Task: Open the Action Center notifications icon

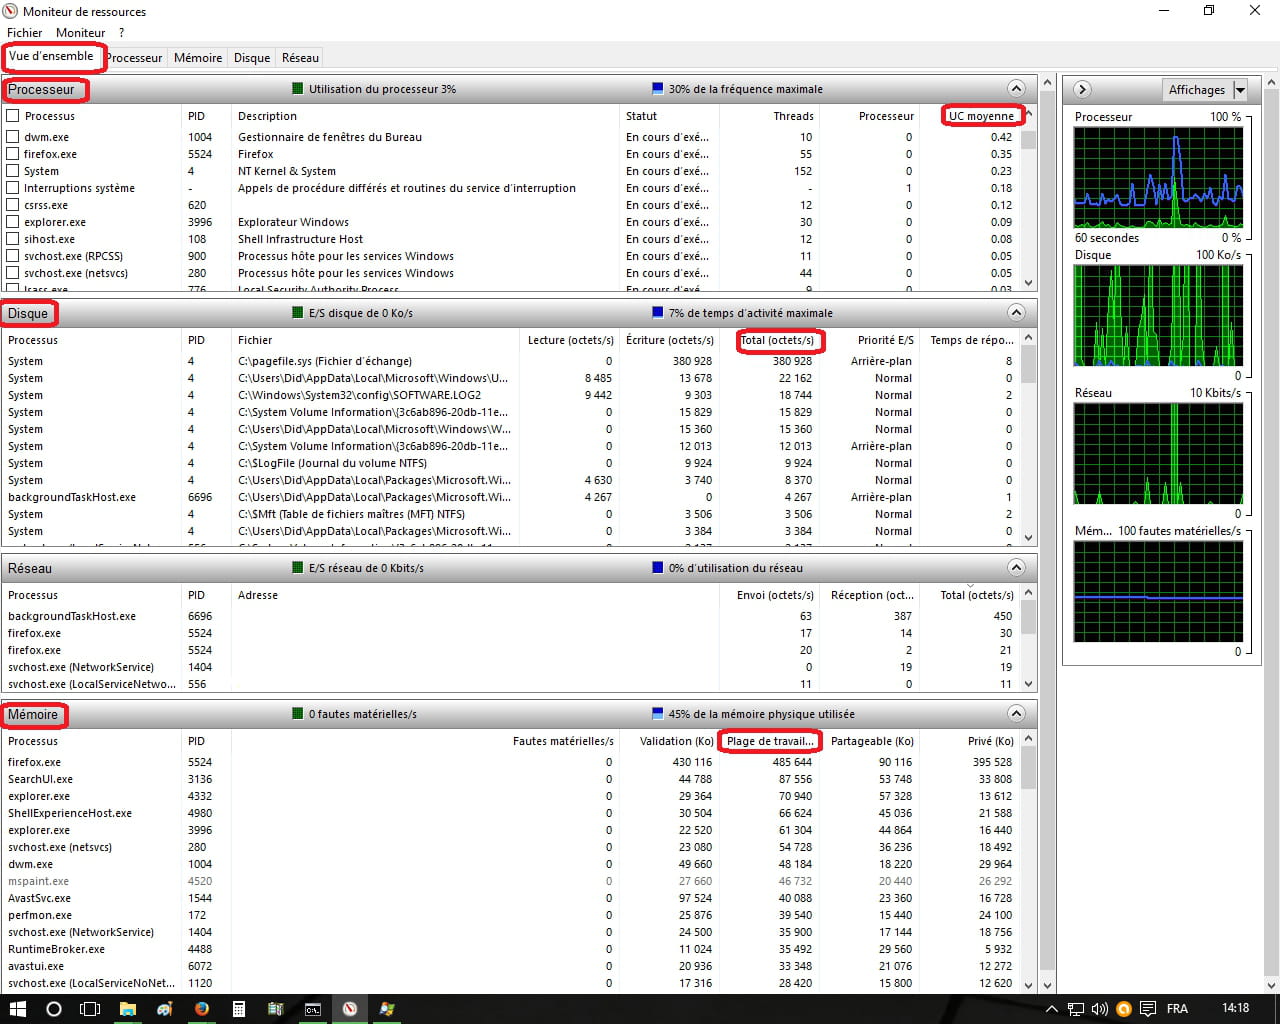Action: (1148, 1008)
